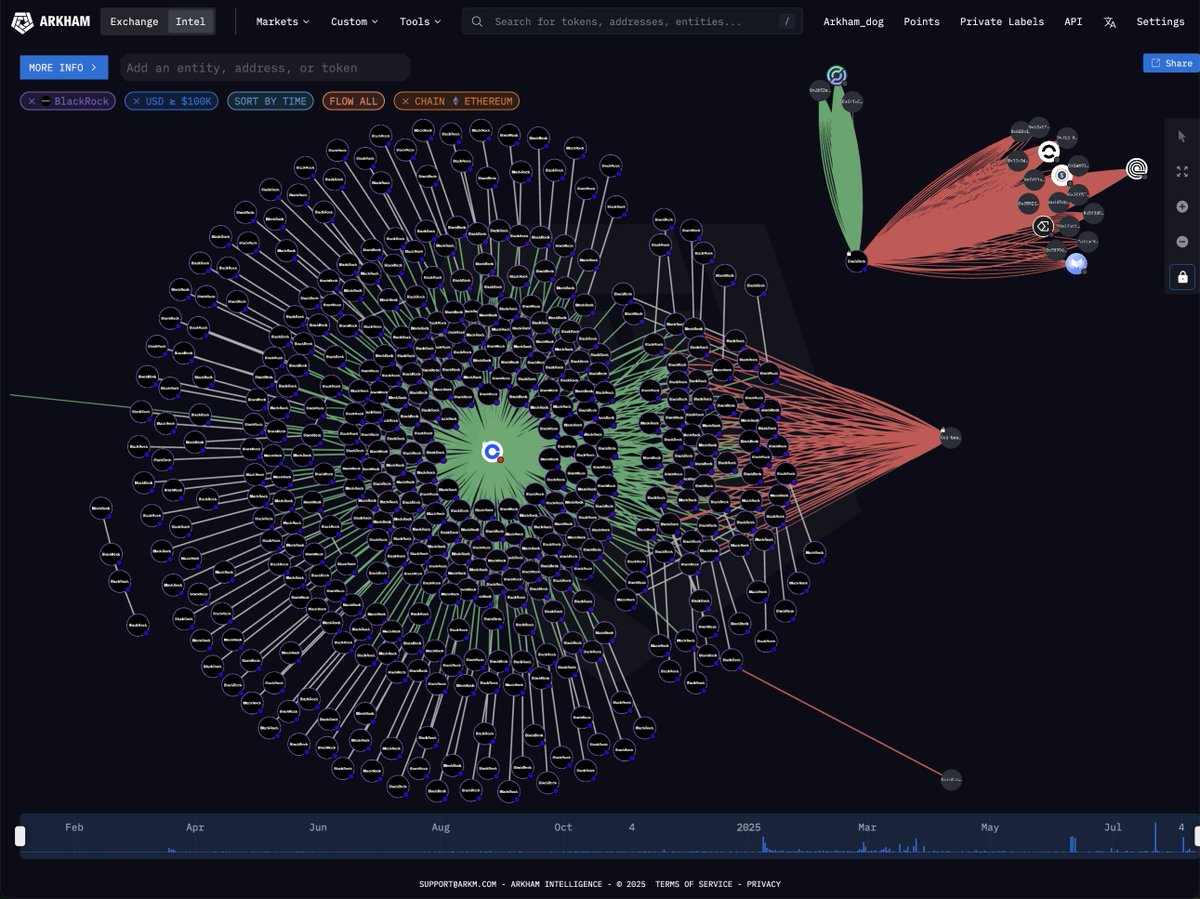Screen dimensions: 1200x899
Task: Click the blue S coin node
Action: pyautogui.click(x=1061, y=176)
